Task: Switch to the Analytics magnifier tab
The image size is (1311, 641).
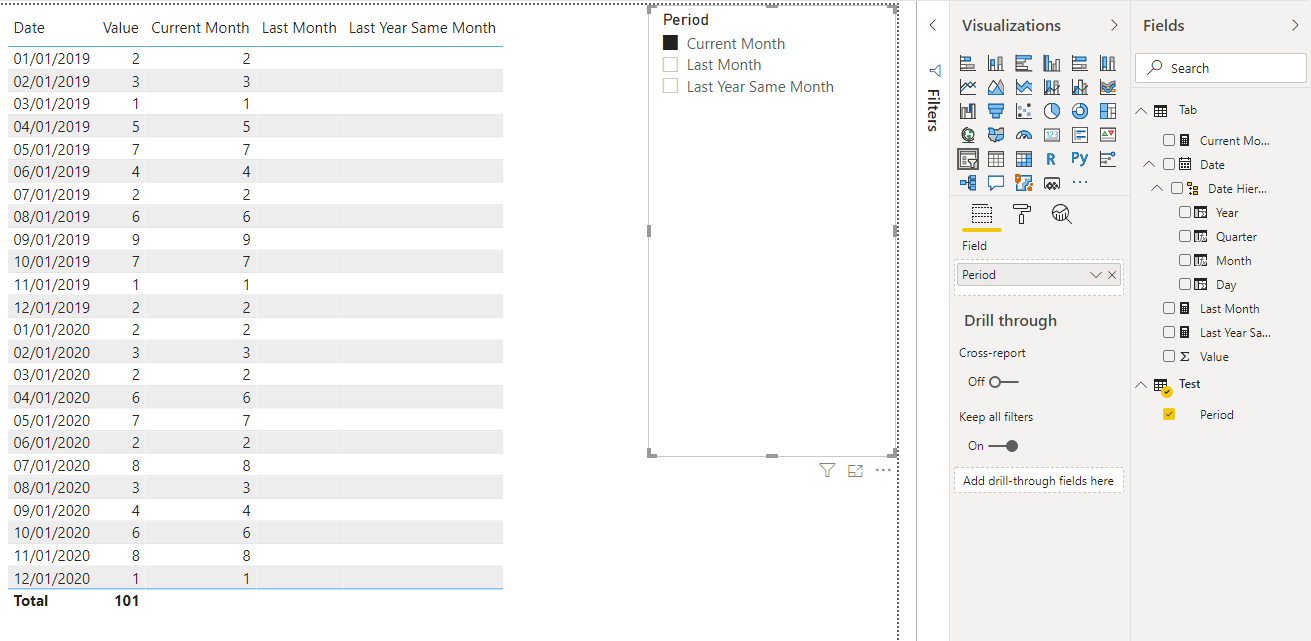Action: tap(1061, 213)
